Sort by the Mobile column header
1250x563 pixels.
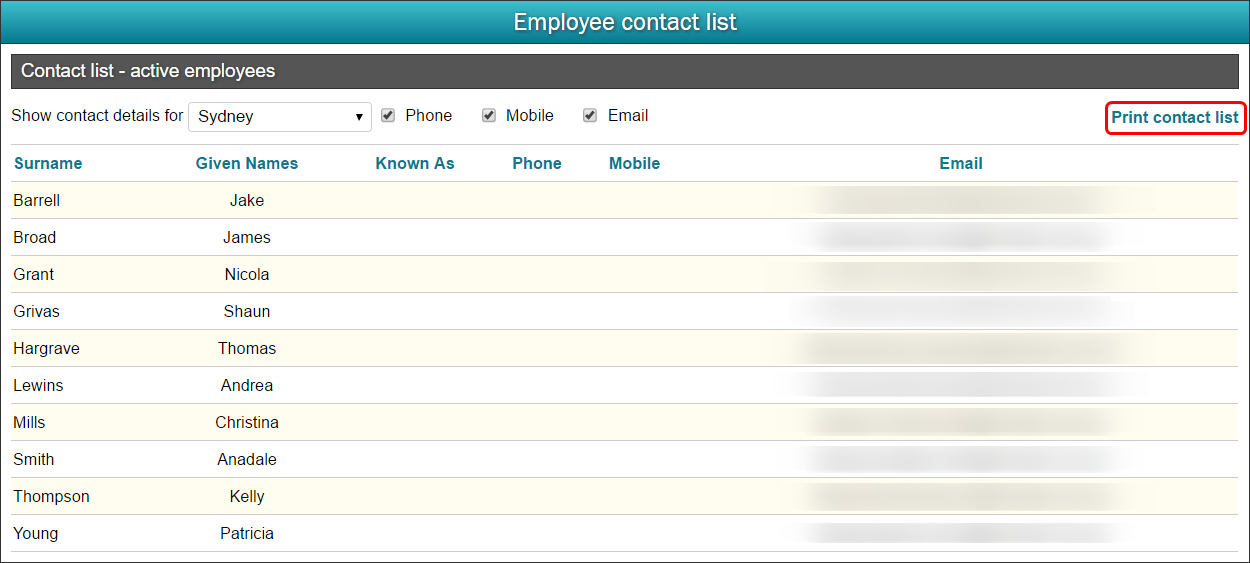635,164
